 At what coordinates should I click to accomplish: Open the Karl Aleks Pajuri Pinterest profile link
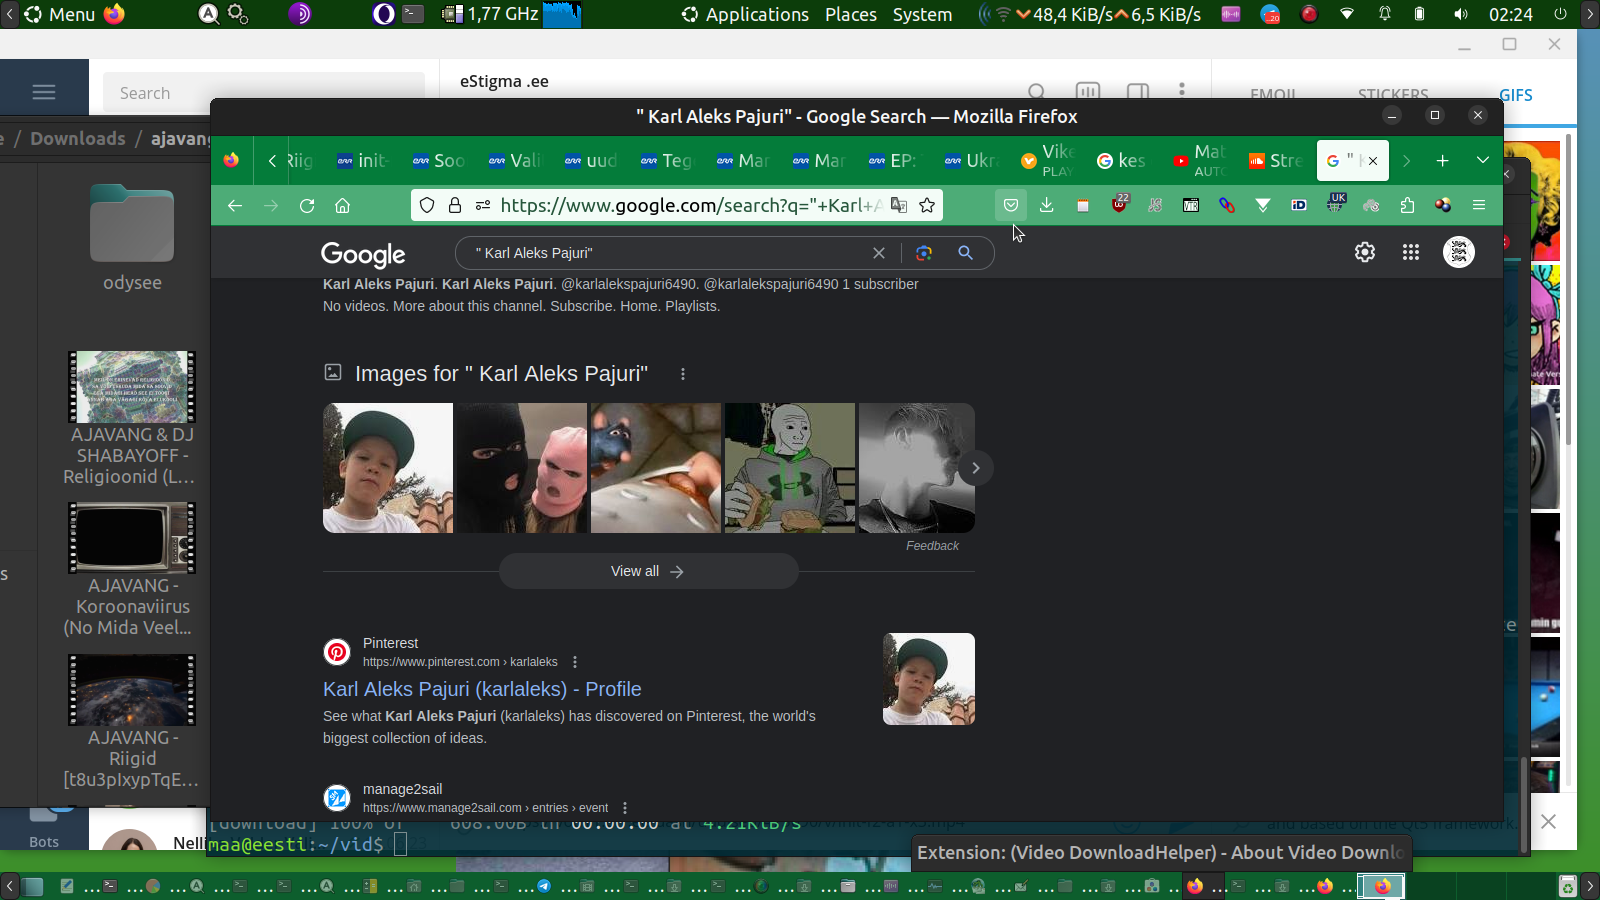[x=482, y=689]
